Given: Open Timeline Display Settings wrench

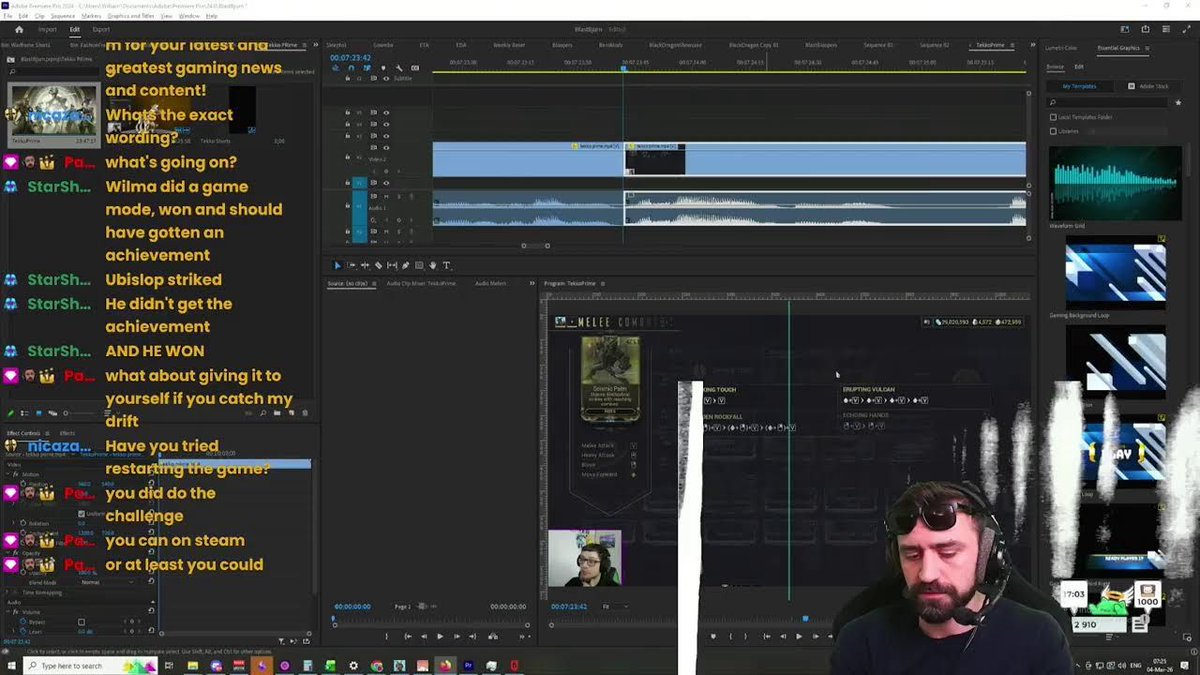Looking at the screenshot, I should 399,68.
